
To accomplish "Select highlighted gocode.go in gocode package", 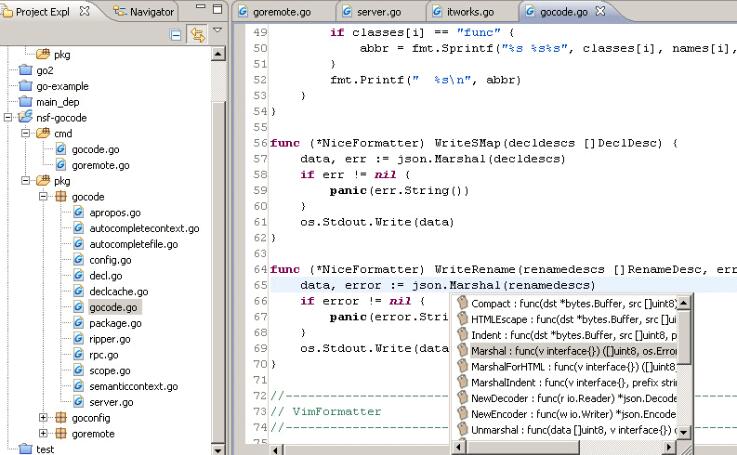I will tap(113, 307).
